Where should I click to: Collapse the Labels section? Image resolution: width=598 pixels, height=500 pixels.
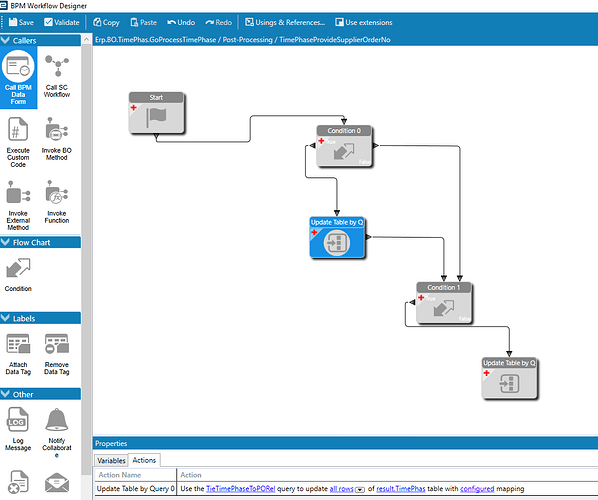coord(5,318)
